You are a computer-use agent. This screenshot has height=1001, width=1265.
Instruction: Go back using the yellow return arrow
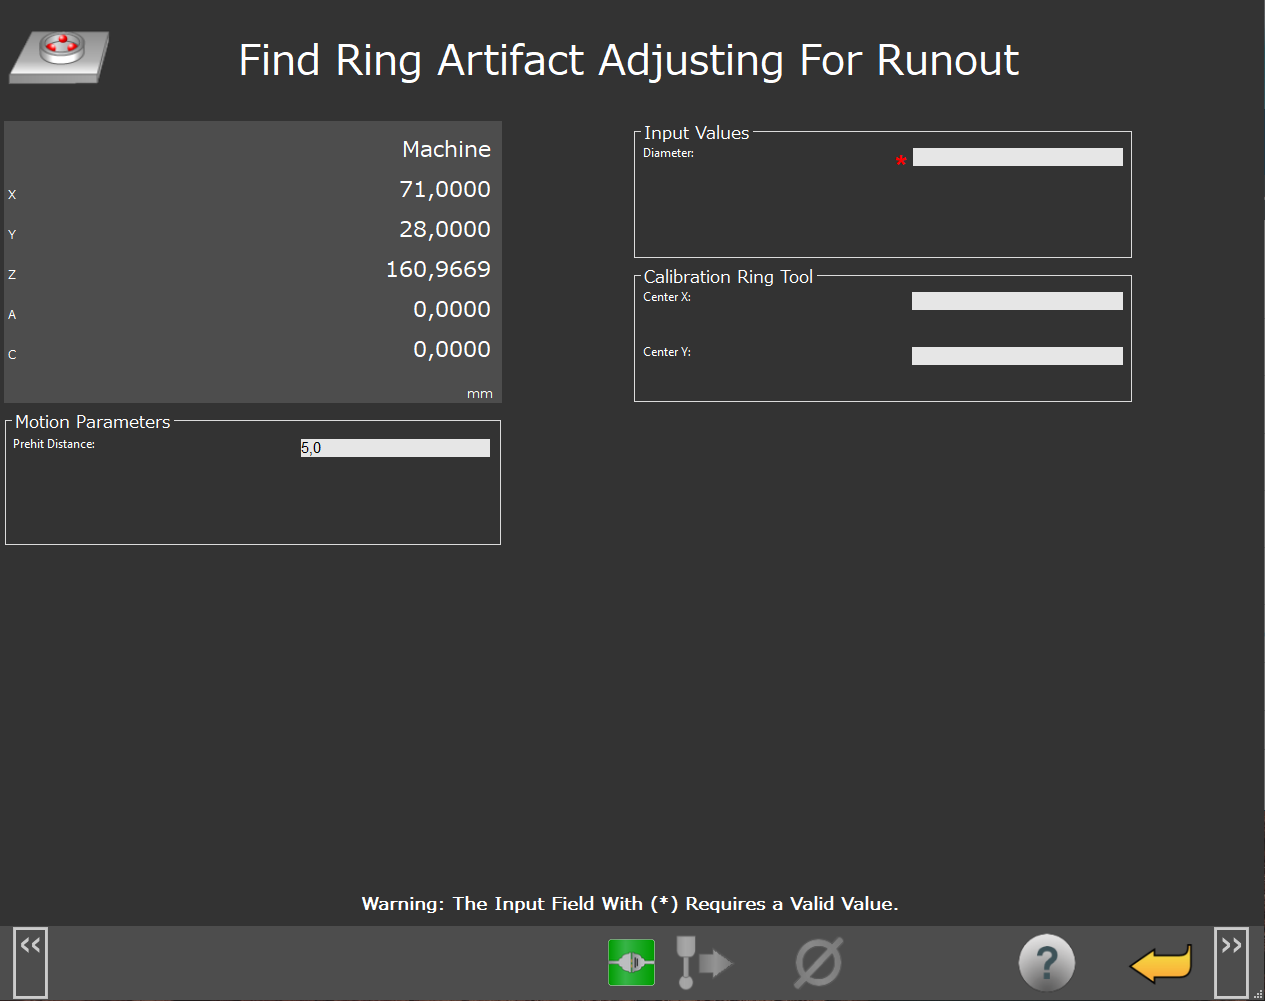click(x=1161, y=964)
